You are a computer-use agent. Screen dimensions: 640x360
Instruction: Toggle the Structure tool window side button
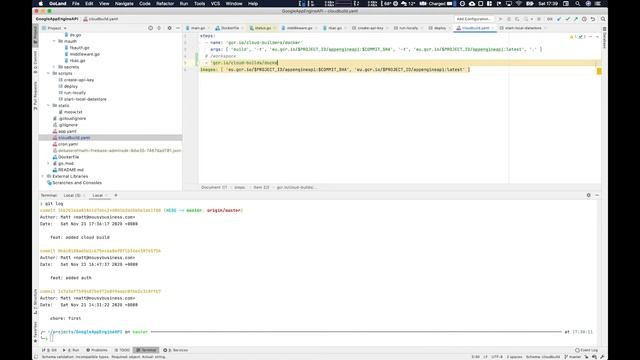pos(35,302)
